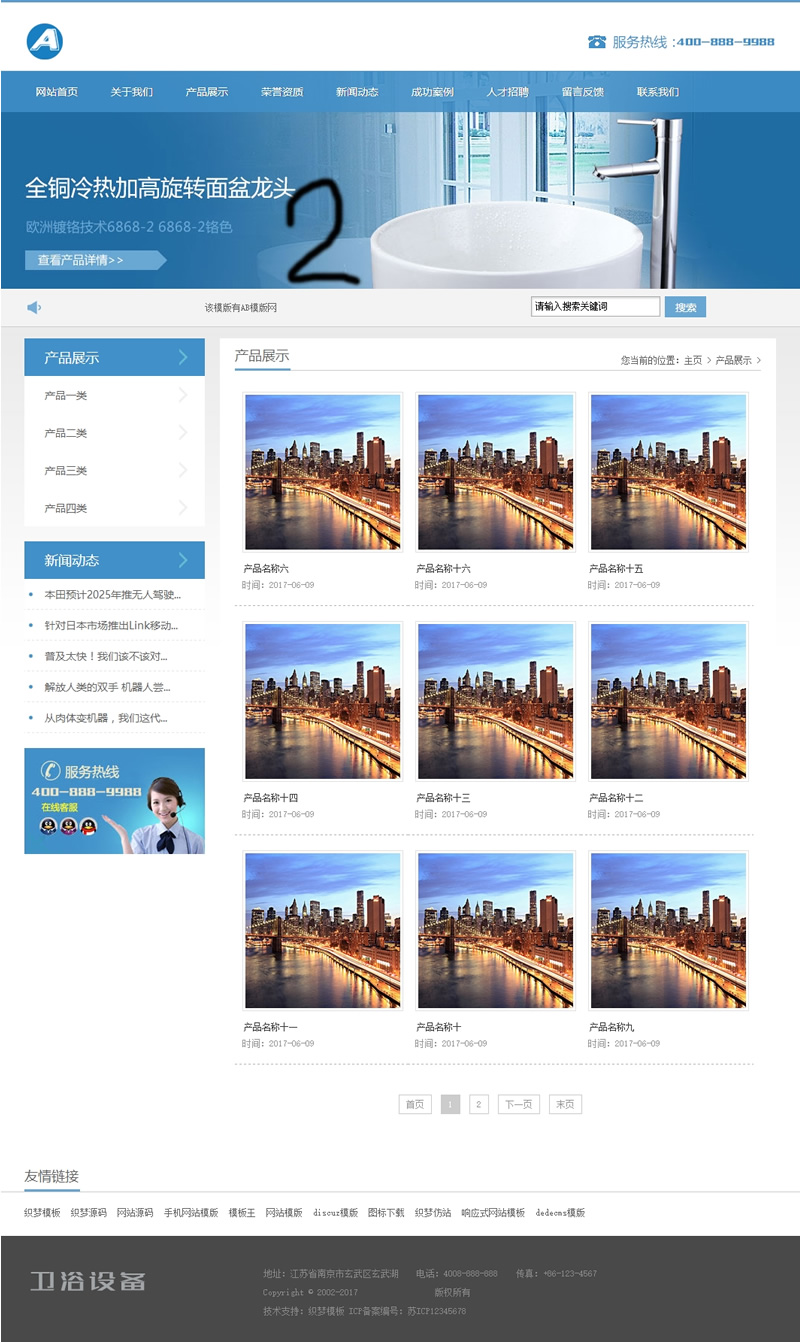
Task: Click the 查看产品详情 banner button
Action: tap(90, 260)
